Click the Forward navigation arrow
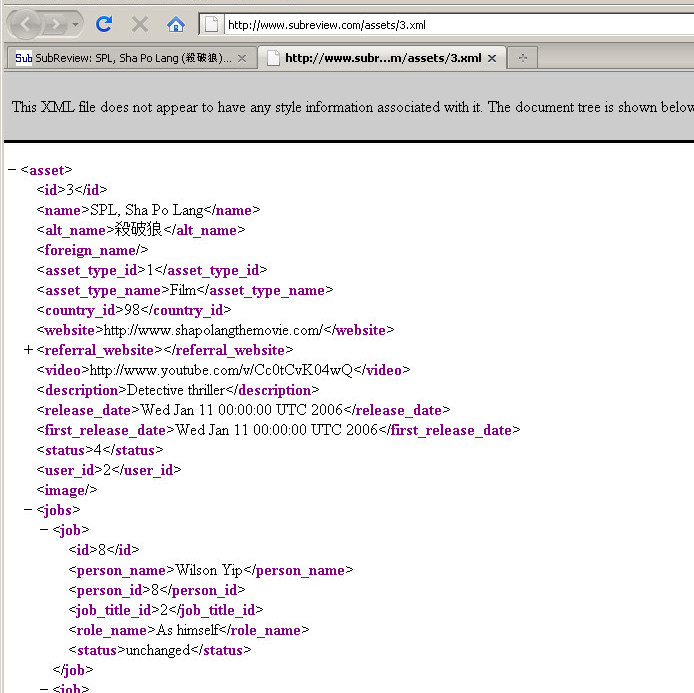The height and width of the screenshot is (693, 694). pyautogui.click(x=55, y=23)
